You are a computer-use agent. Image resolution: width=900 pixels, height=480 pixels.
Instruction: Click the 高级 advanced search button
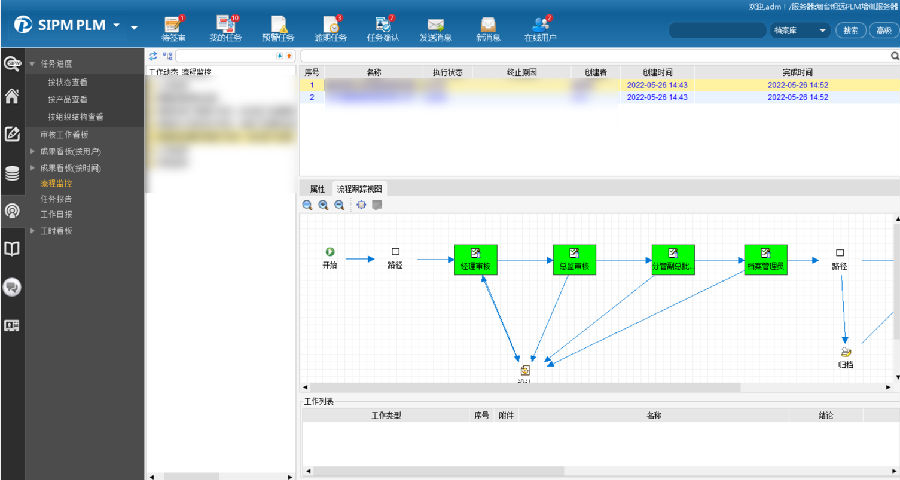coord(883,30)
